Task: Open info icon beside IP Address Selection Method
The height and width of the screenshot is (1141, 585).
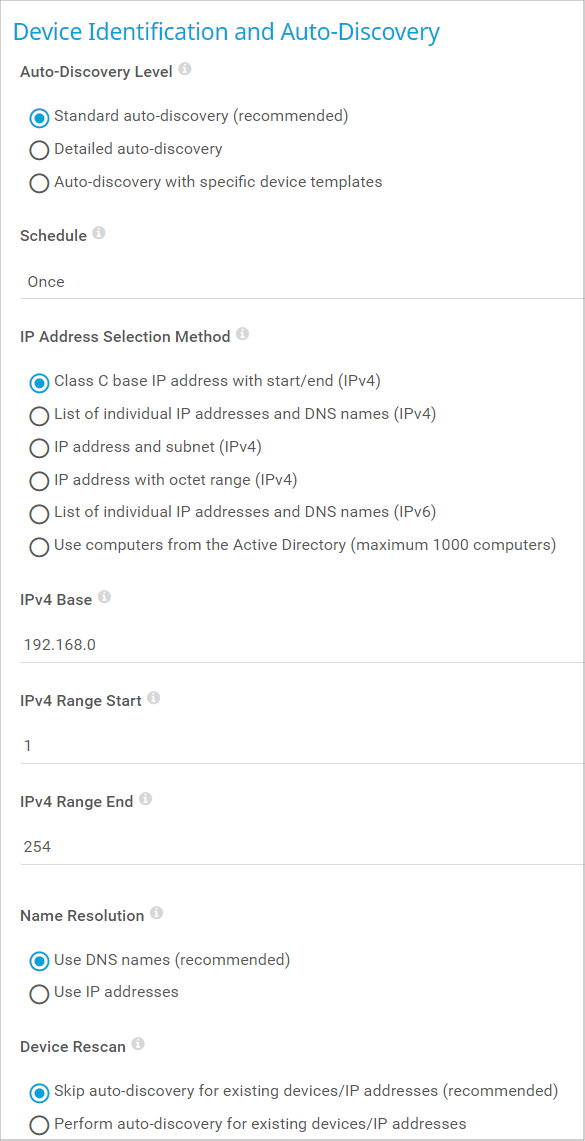Action: (242, 335)
